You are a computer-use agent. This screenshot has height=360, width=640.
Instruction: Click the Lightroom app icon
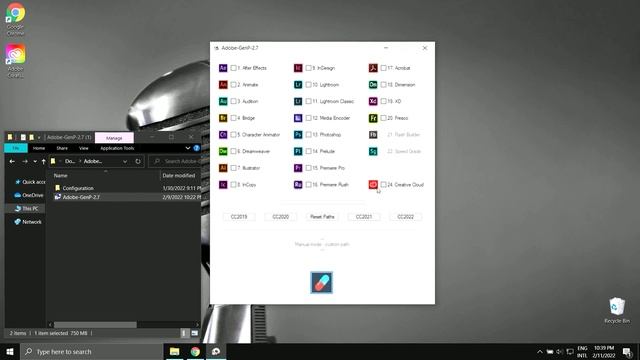pos(298,84)
